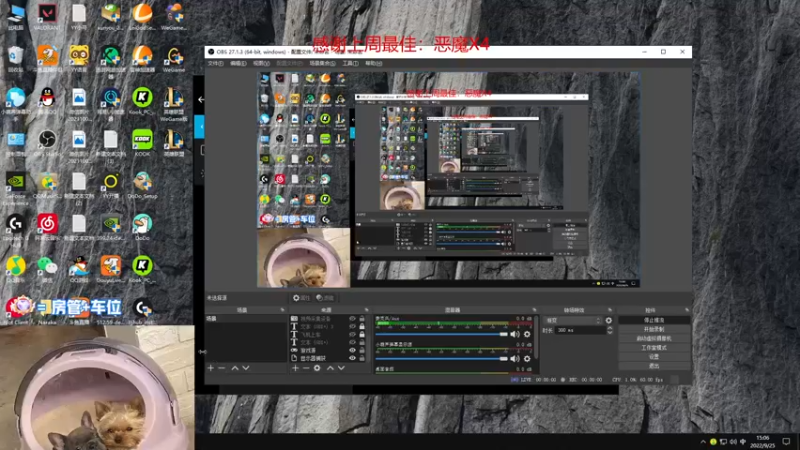The width and height of the screenshot is (800, 450).
Task: Adjust the second mixer channel volume slider
Action: (x=442, y=359)
